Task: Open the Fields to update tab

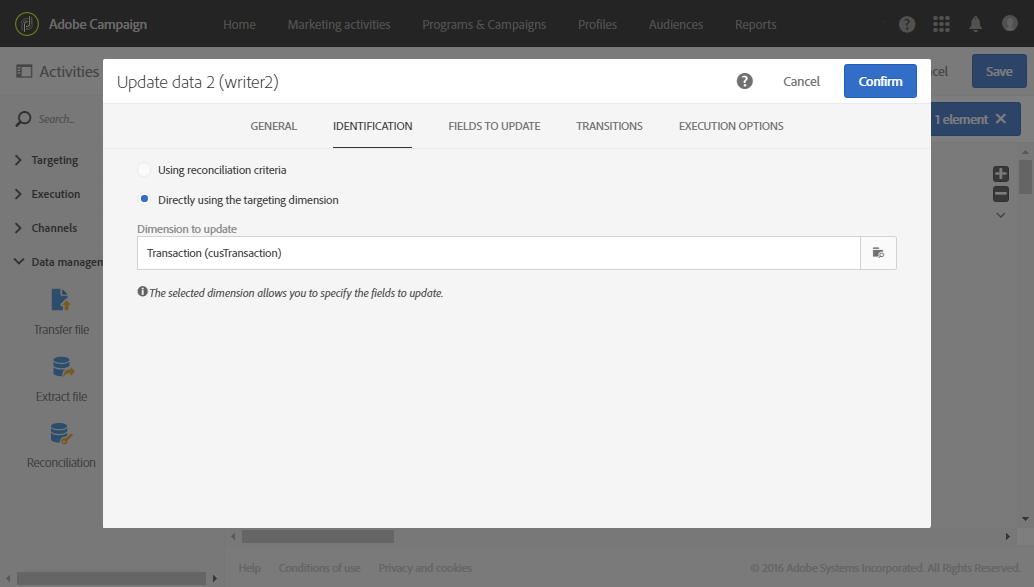Action: [x=495, y=126]
